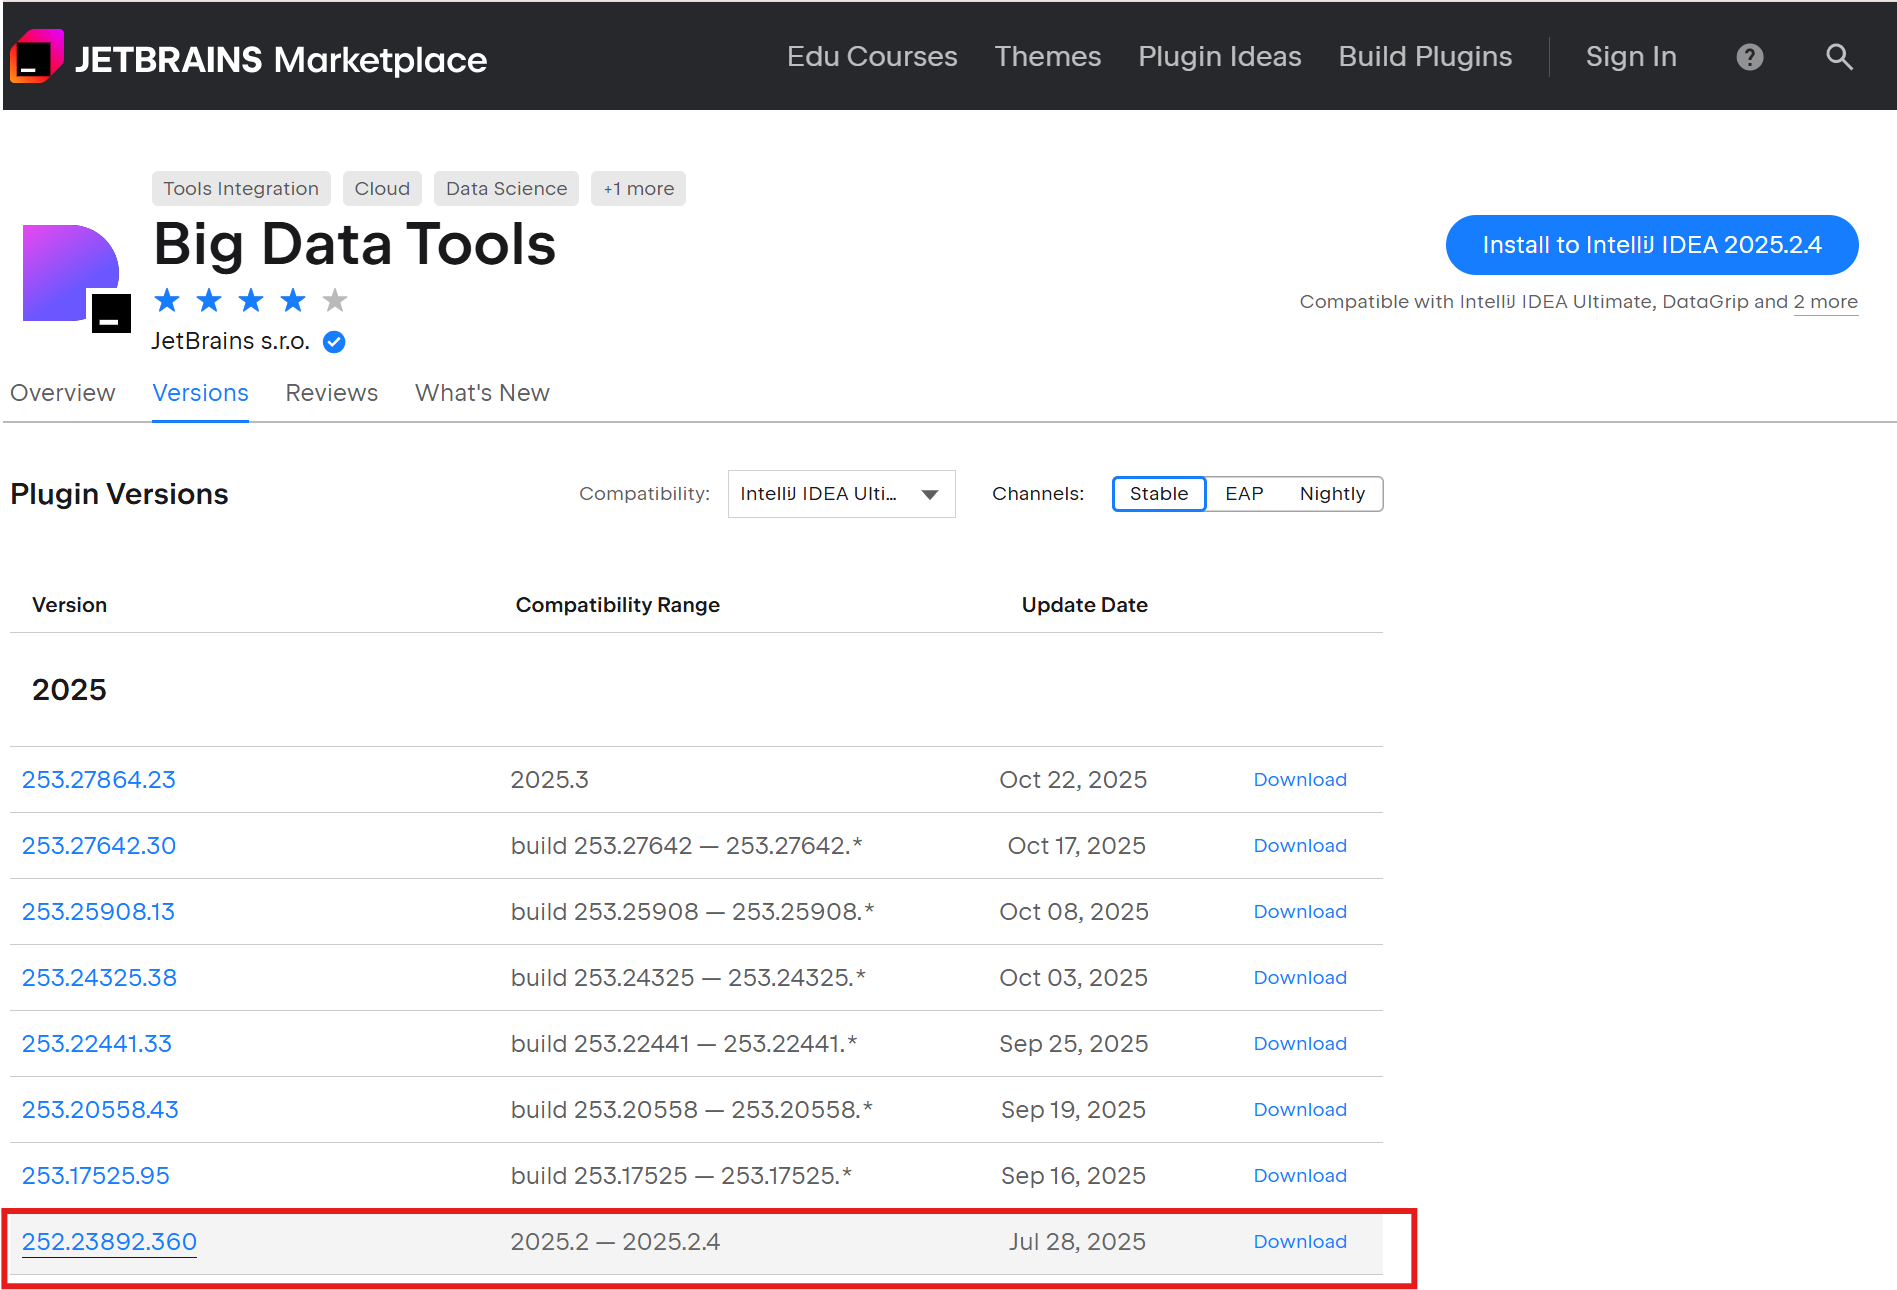Open version 253.17525.95
The height and width of the screenshot is (1290, 1897).
tap(96, 1176)
